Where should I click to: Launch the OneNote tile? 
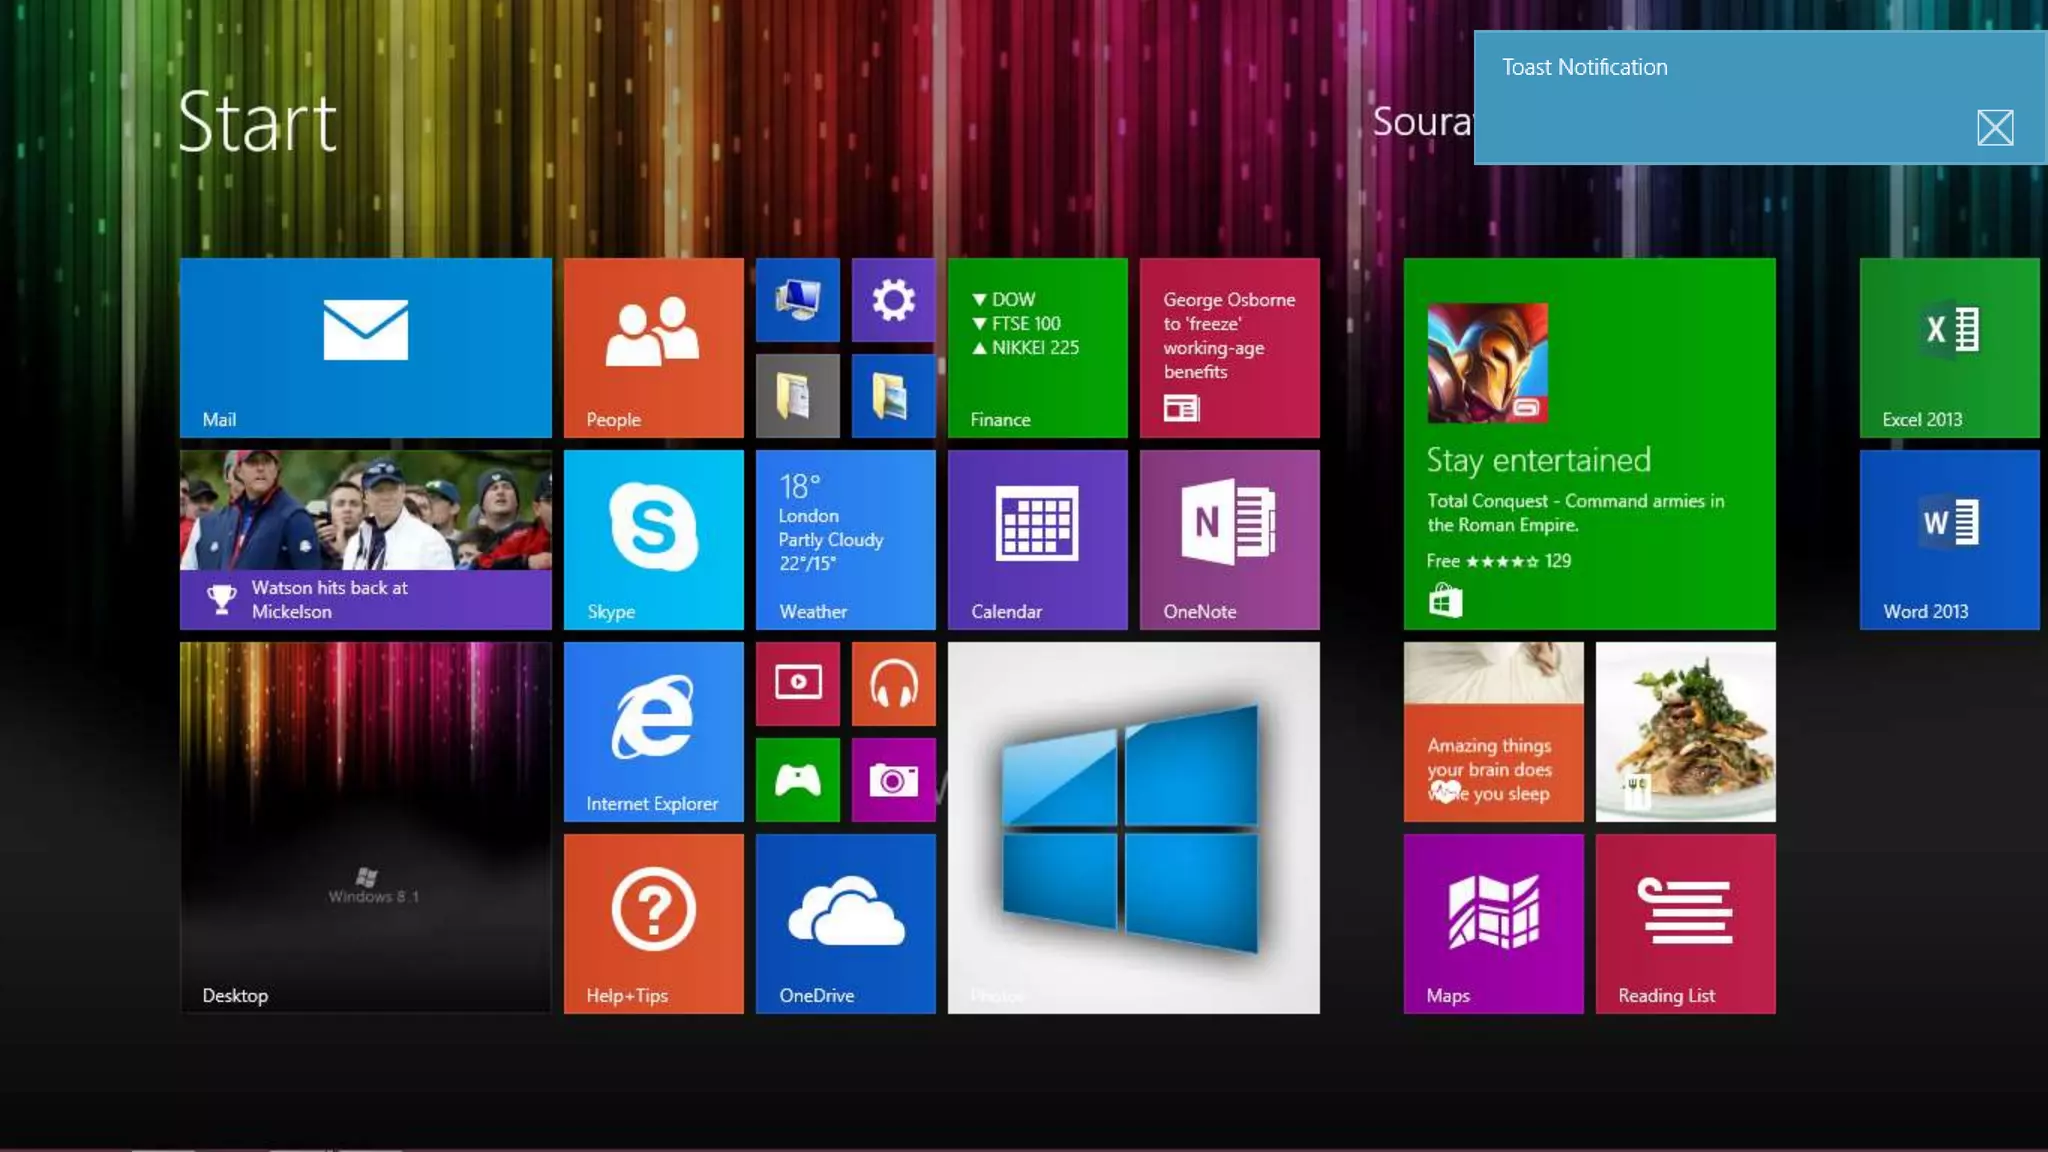point(1229,539)
